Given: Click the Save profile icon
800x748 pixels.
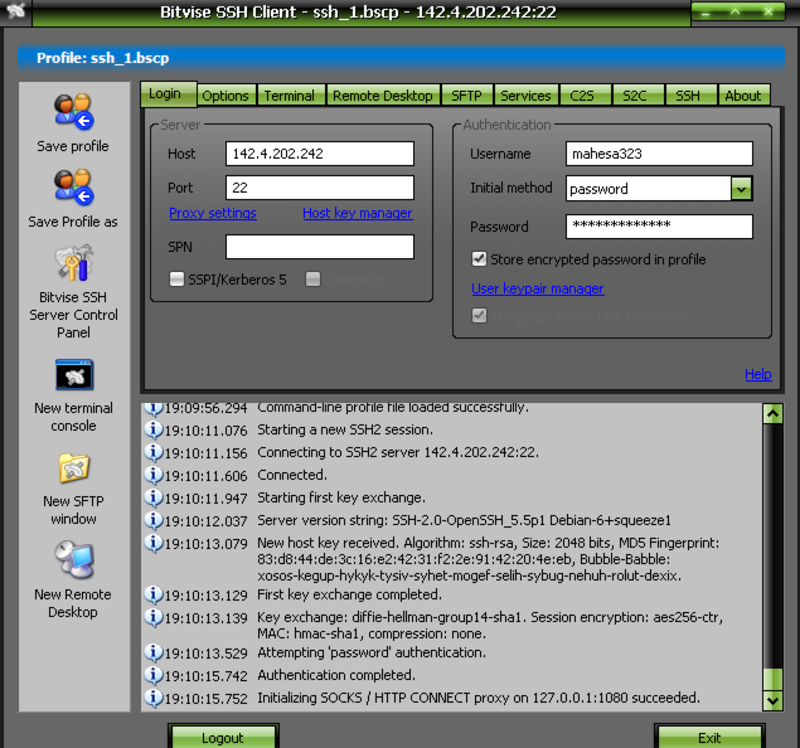Looking at the screenshot, I should (71, 110).
